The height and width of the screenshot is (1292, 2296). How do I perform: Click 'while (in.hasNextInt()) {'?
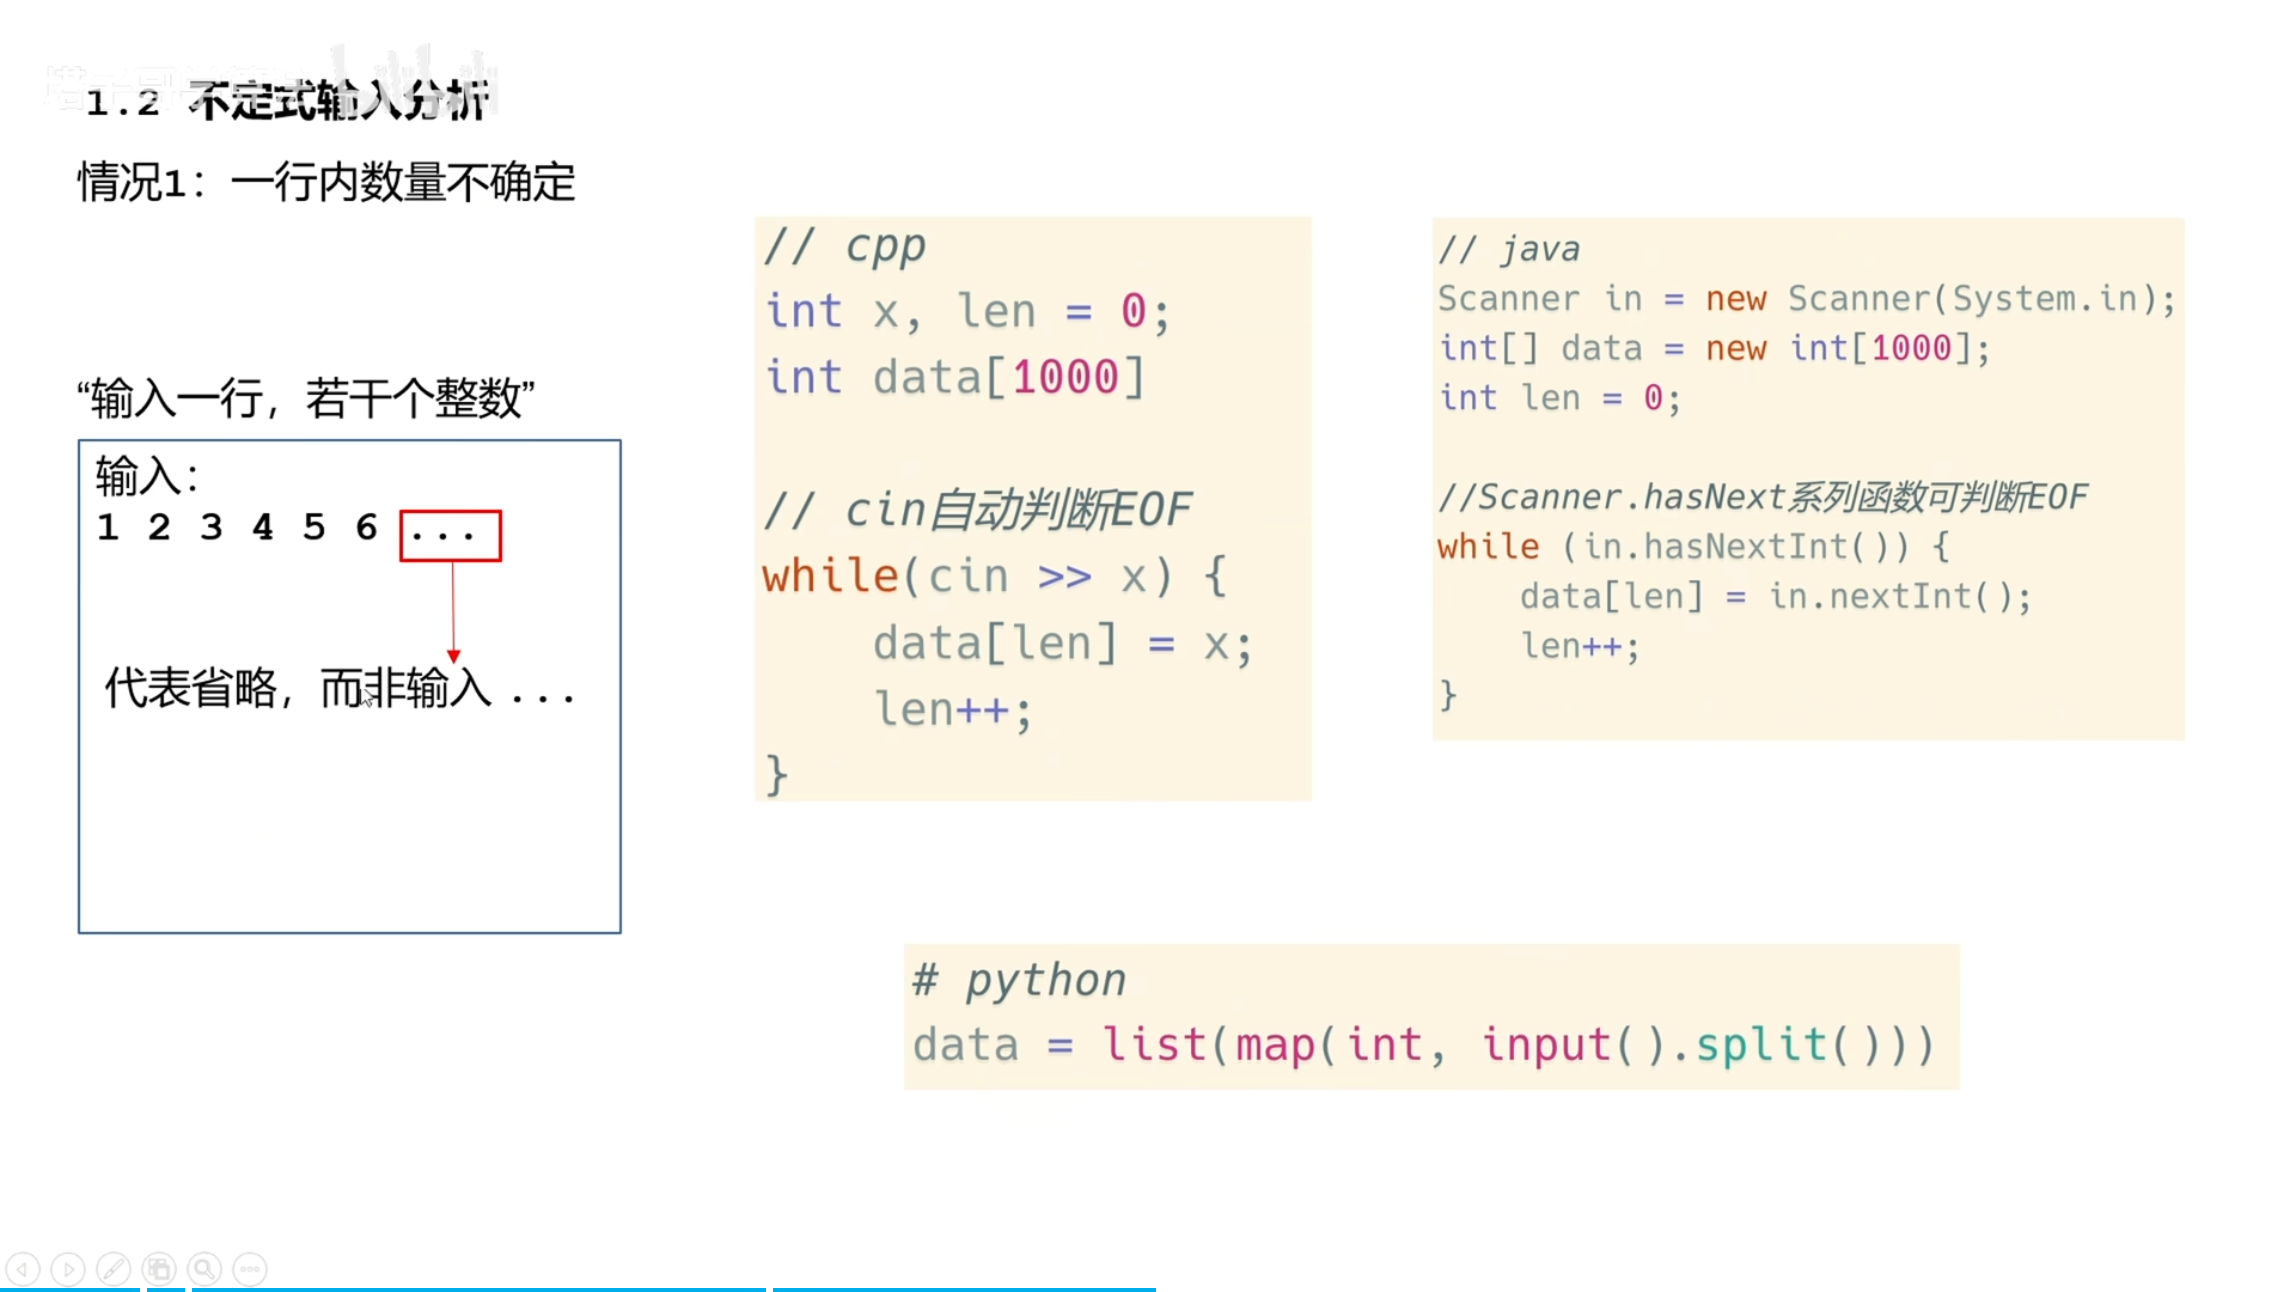pos(1694,547)
